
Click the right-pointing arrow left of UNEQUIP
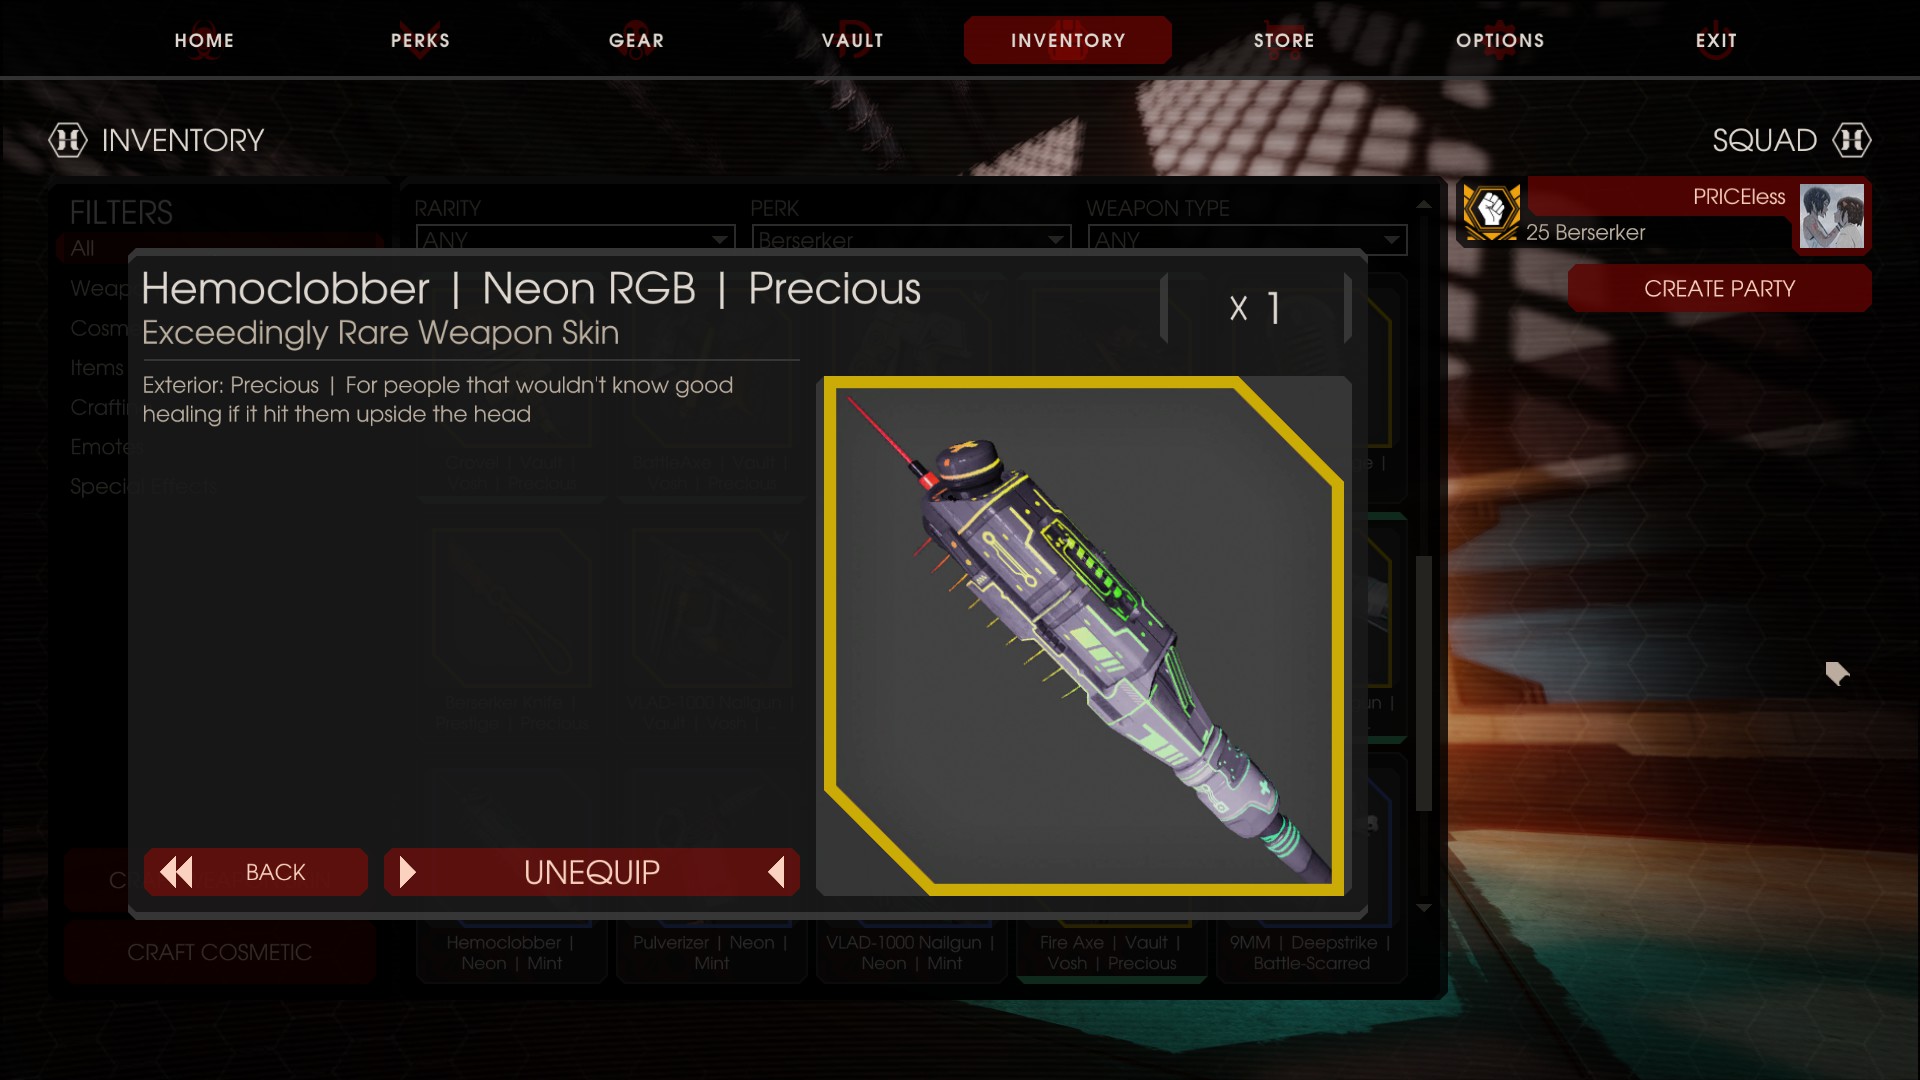[x=407, y=872]
